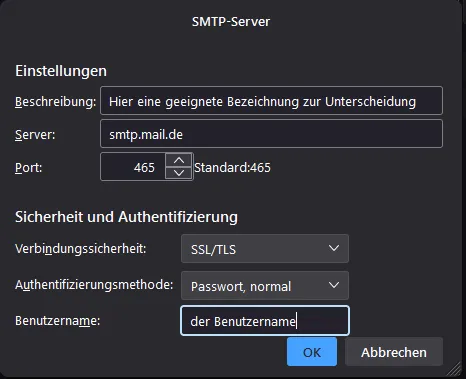Click OK to confirm SMTP settings
Screen dimensions: 466x379
(x=312, y=352)
